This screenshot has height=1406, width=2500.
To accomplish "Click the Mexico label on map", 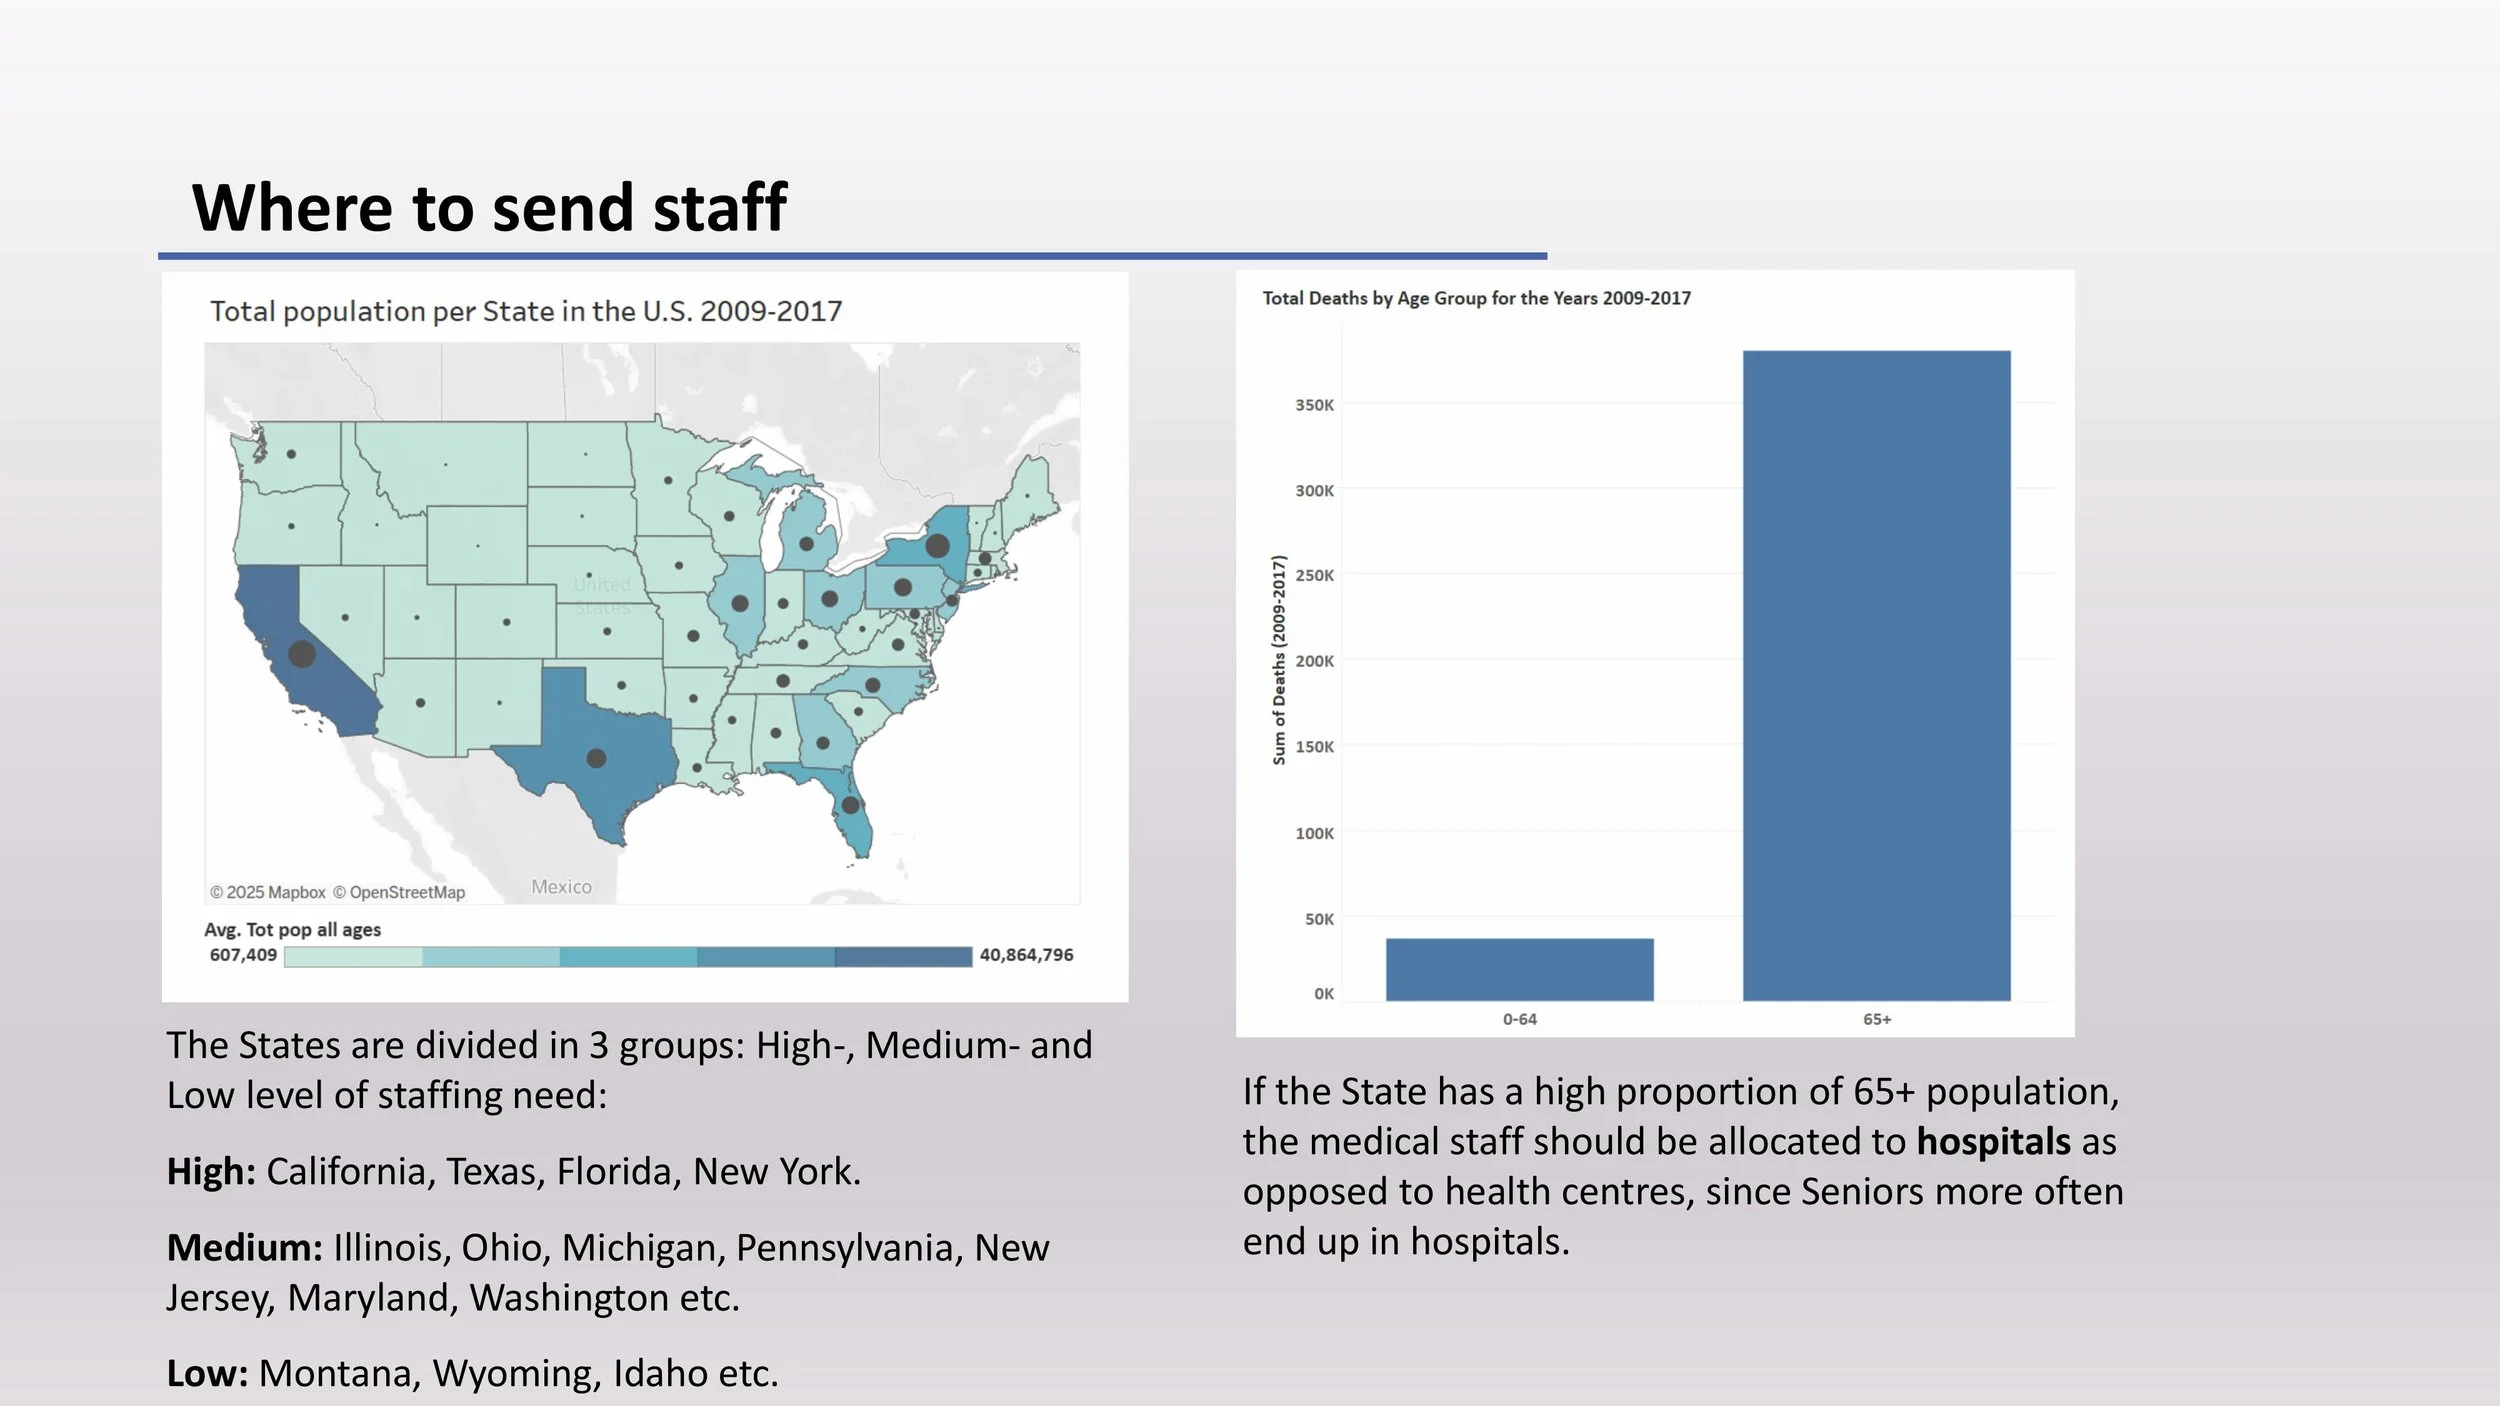I will [561, 887].
